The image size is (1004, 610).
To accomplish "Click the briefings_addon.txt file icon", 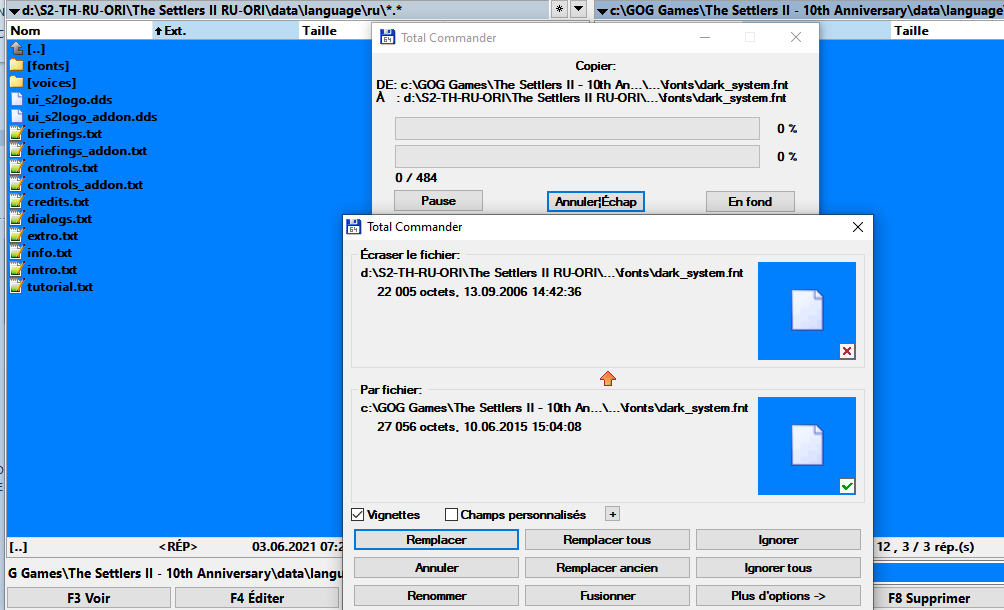I will [17, 150].
